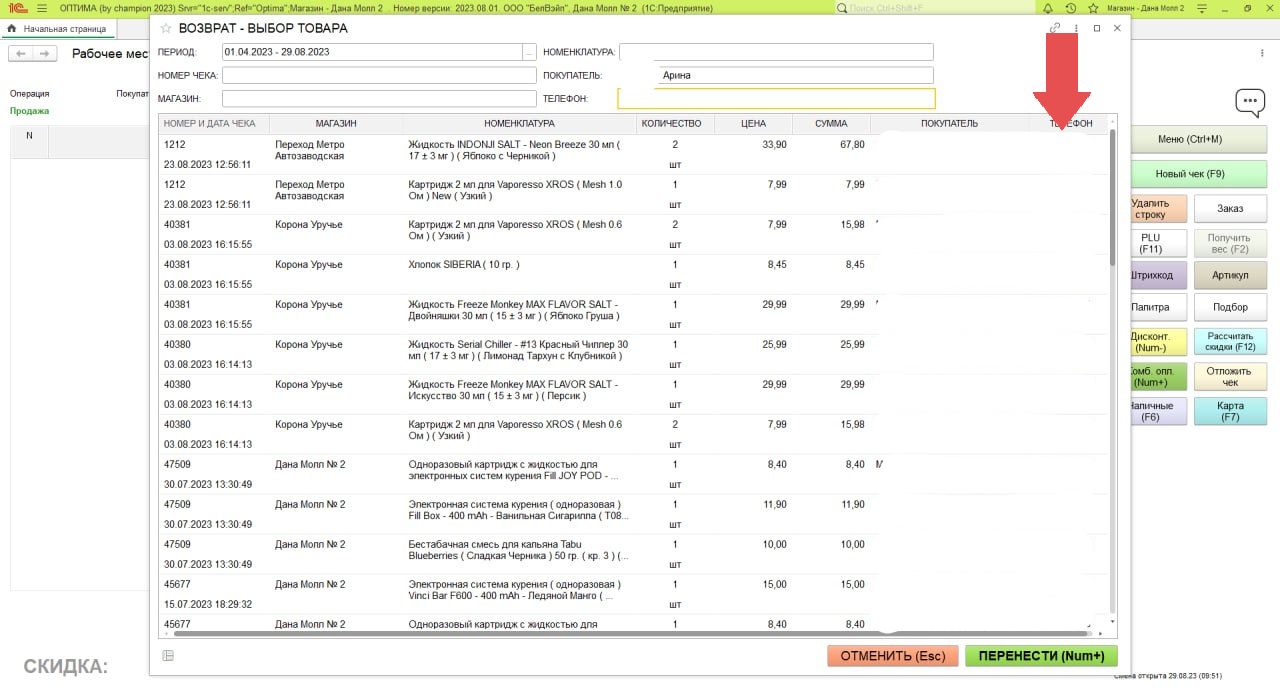Click the table settings icon at bottom left
Viewport: 1280px width, 691px height.
(x=168, y=656)
